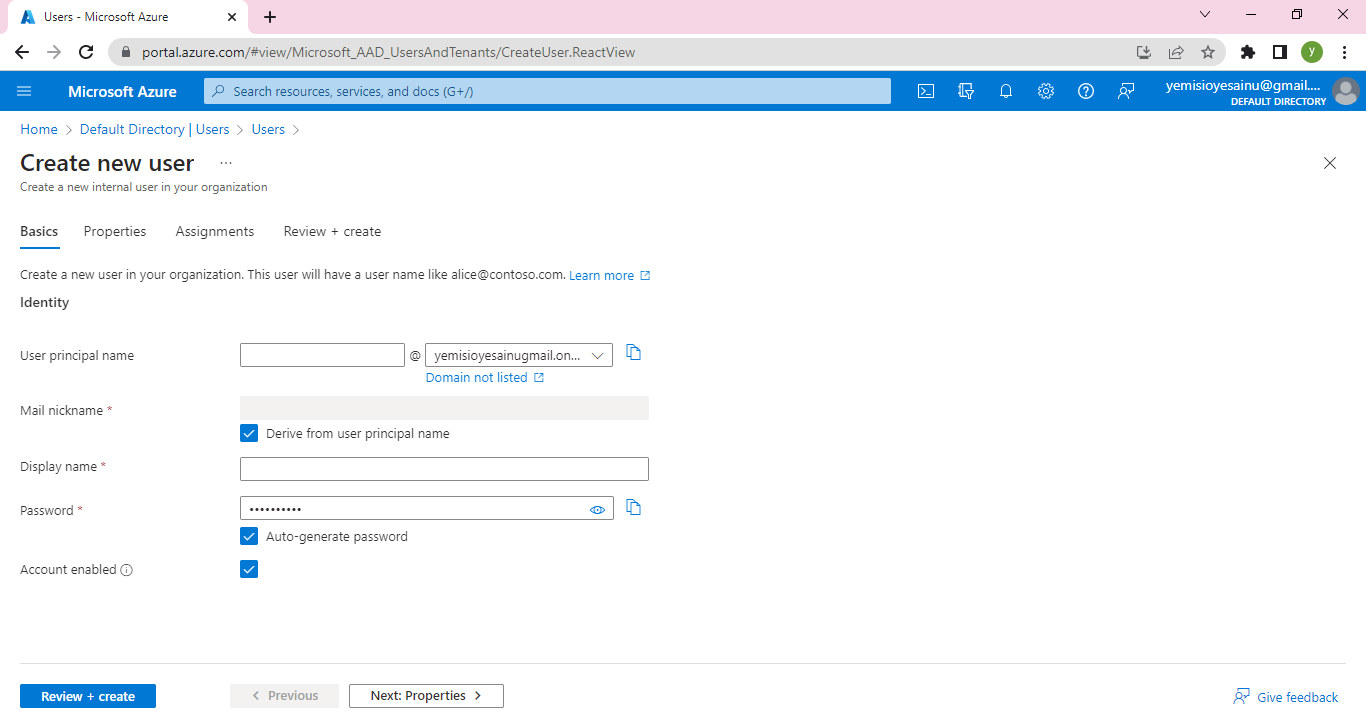Viewport: 1366px width, 728px height.
Task: Reload the Azure portal page
Action: (x=86, y=52)
